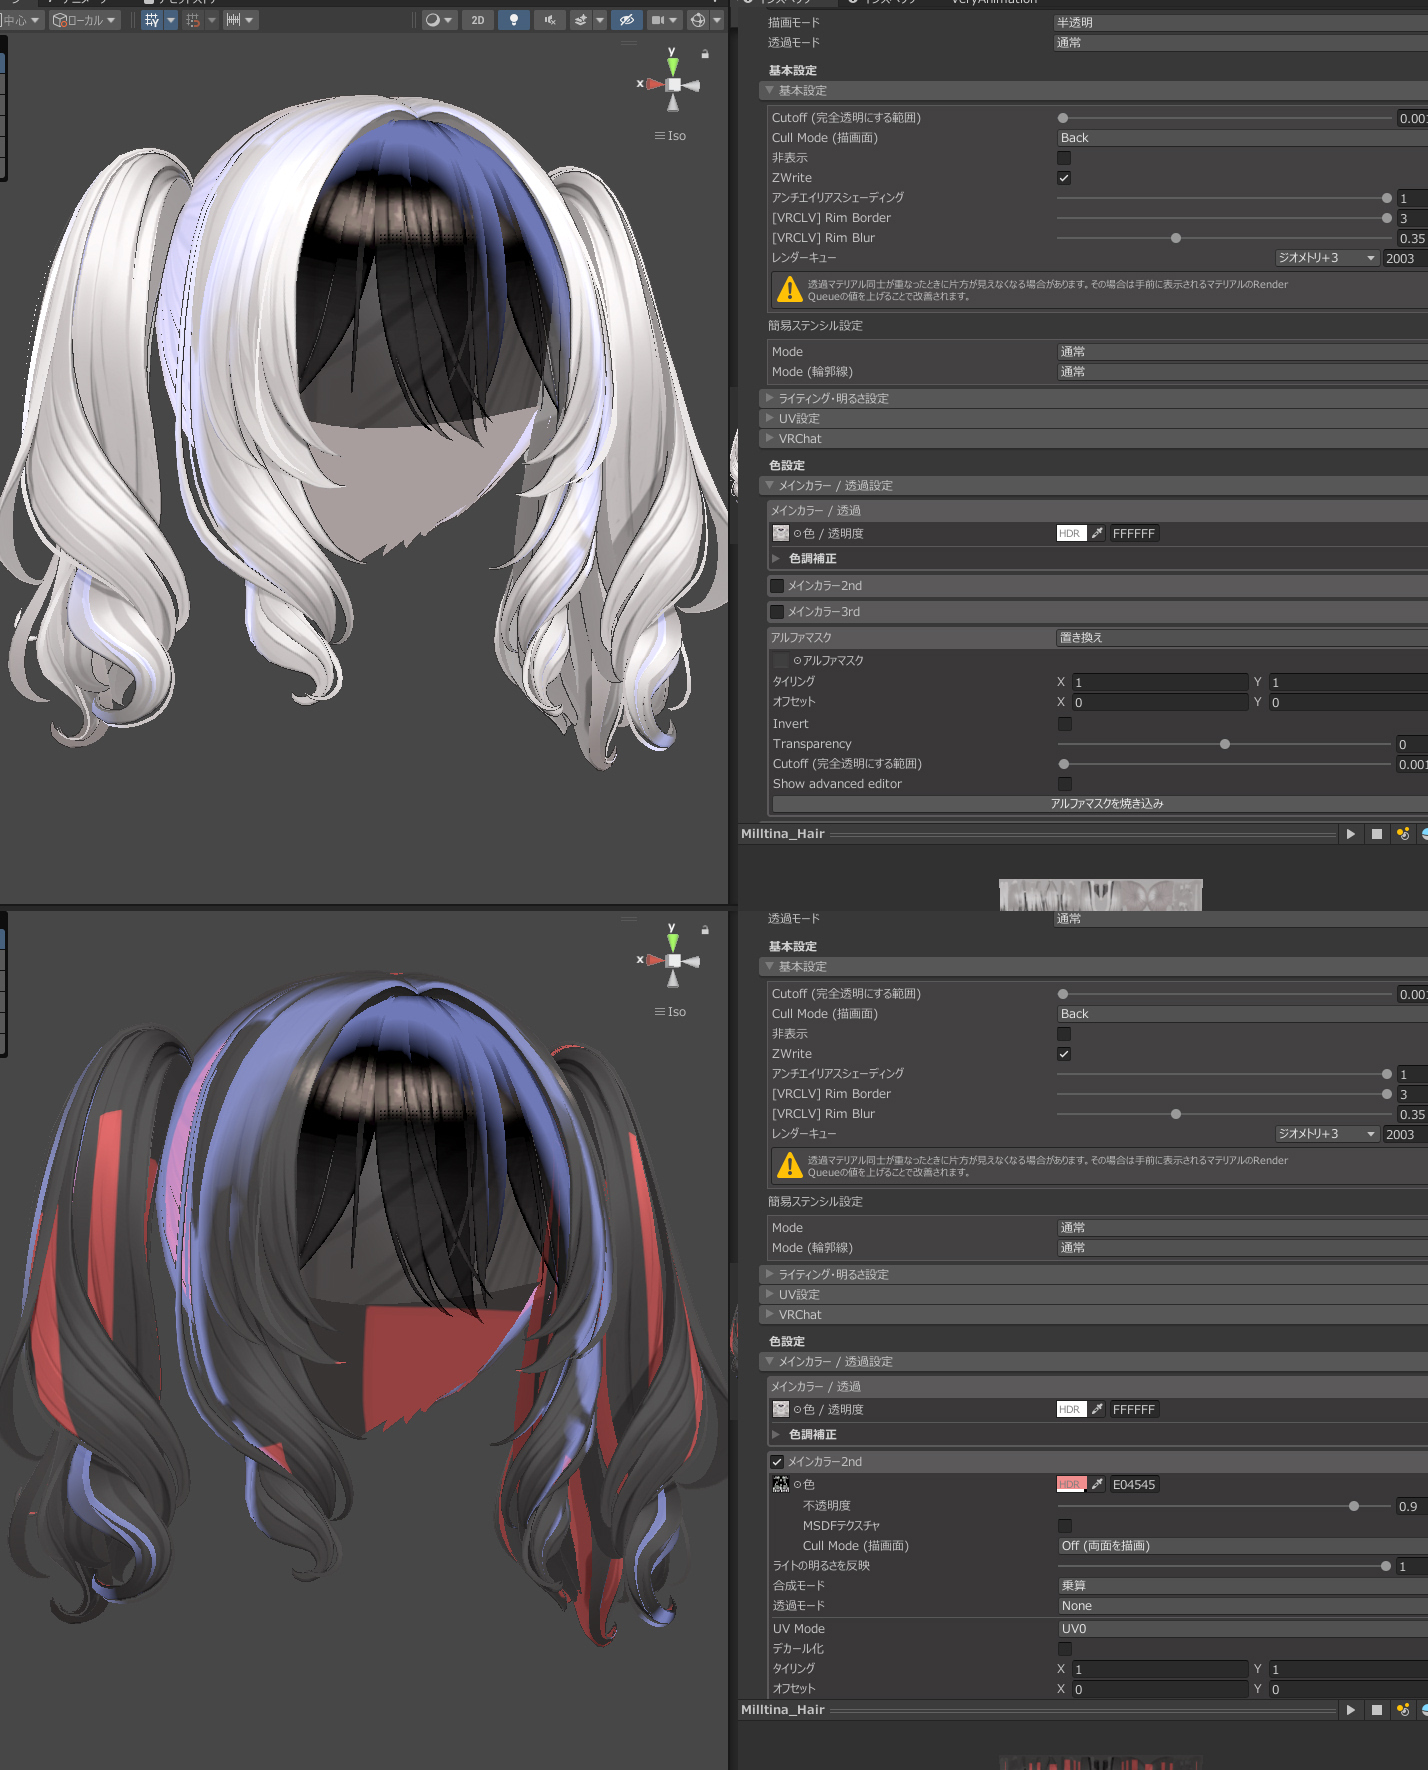The width and height of the screenshot is (1428, 1770).
Task: Open the red E04545 HDR color swatch
Action: pyautogui.click(x=1071, y=1484)
